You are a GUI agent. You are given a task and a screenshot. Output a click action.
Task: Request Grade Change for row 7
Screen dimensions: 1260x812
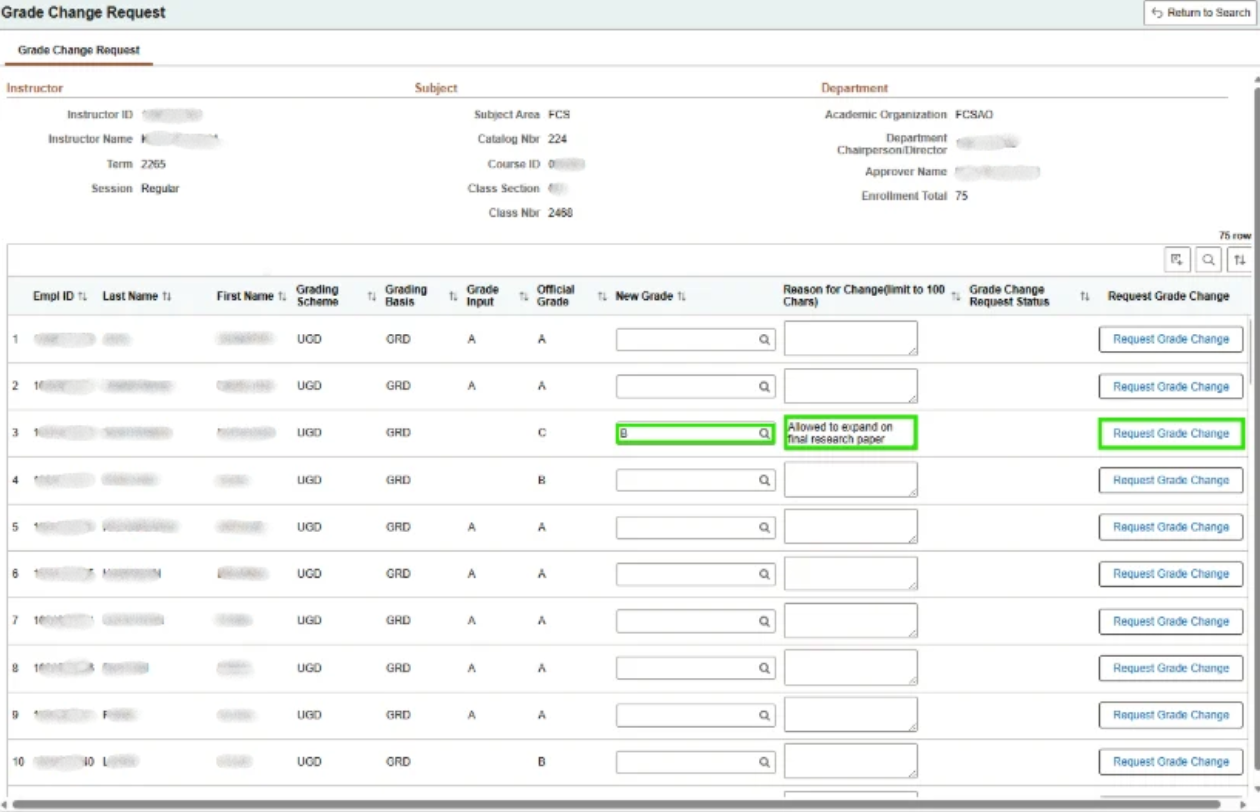click(1171, 621)
